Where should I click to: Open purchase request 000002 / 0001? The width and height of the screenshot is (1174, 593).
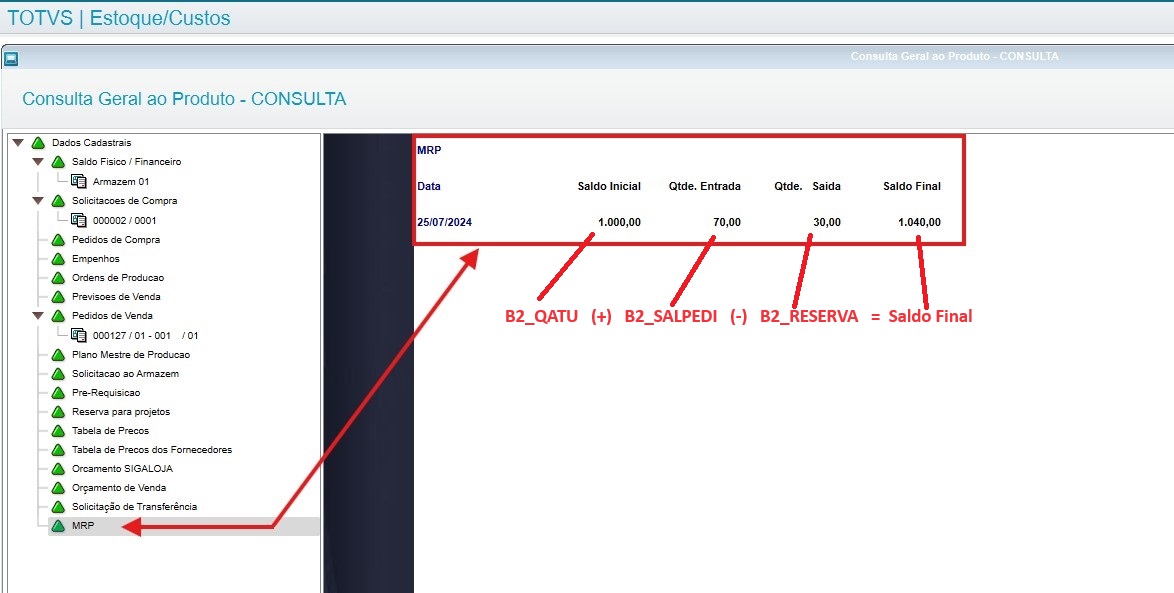(x=124, y=221)
